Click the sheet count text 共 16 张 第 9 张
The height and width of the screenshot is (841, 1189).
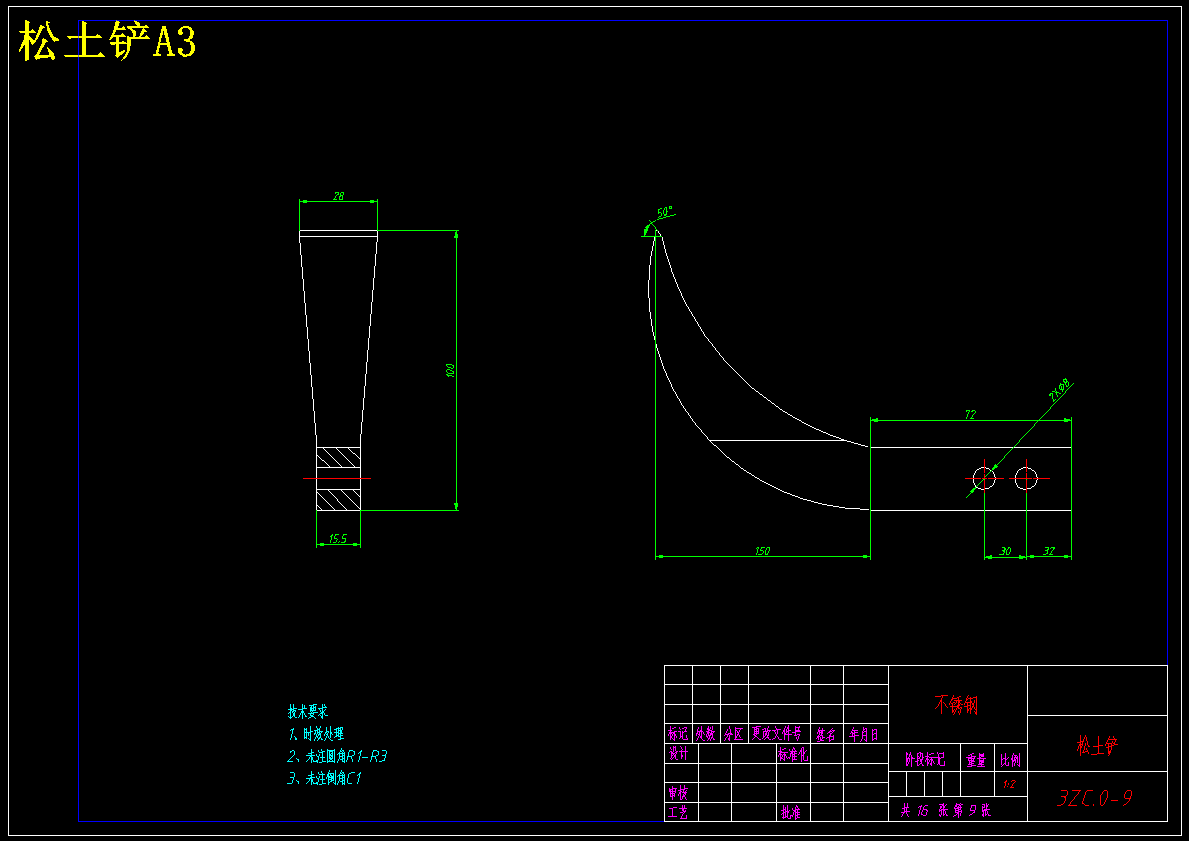(946, 810)
